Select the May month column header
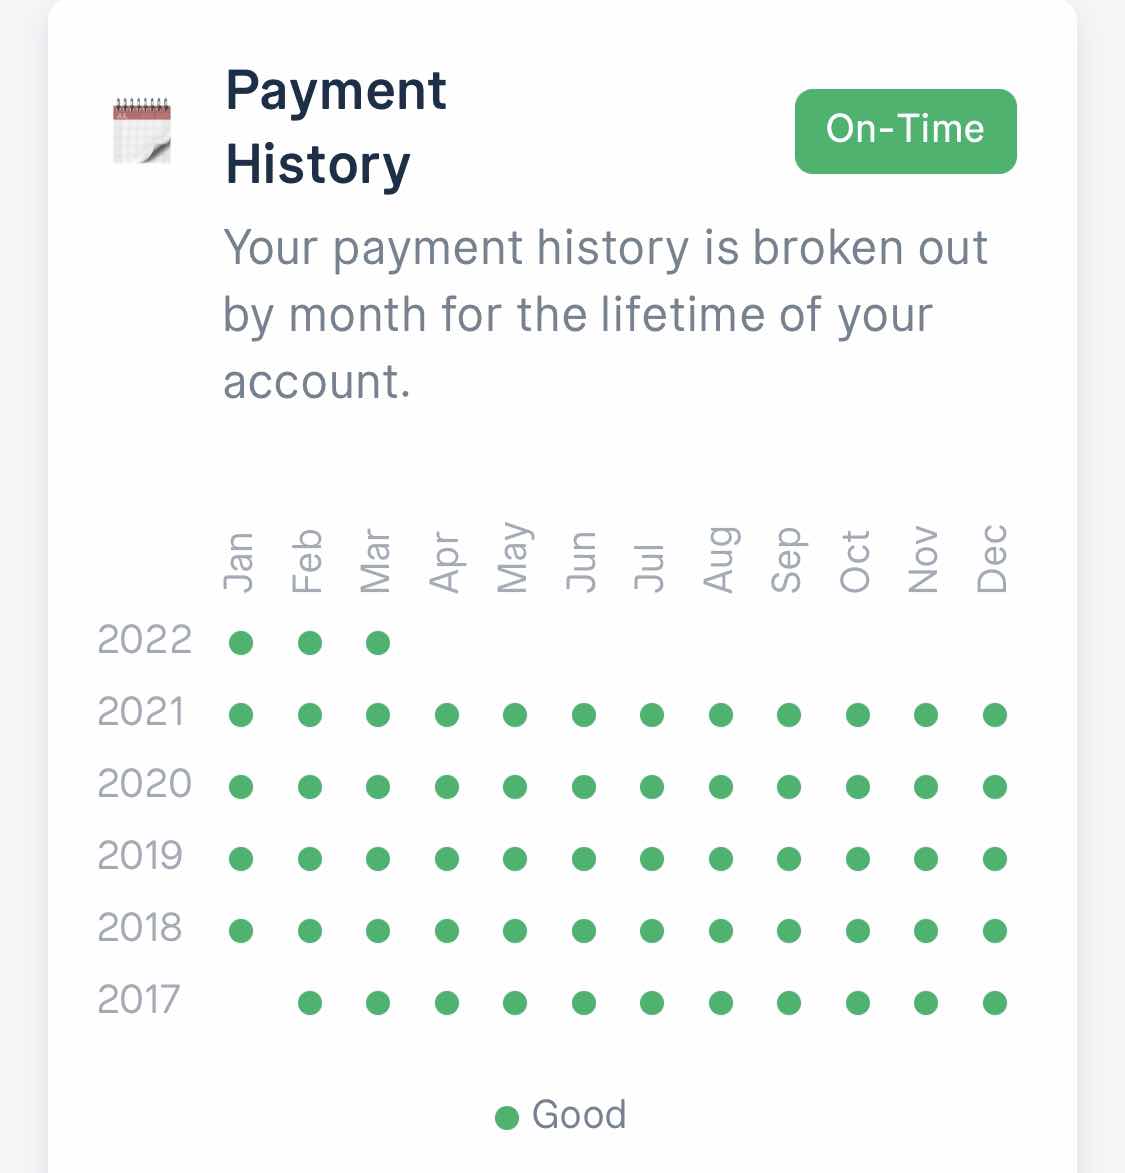The height and width of the screenshot is (1173, 1125). (x=515, y=557)
